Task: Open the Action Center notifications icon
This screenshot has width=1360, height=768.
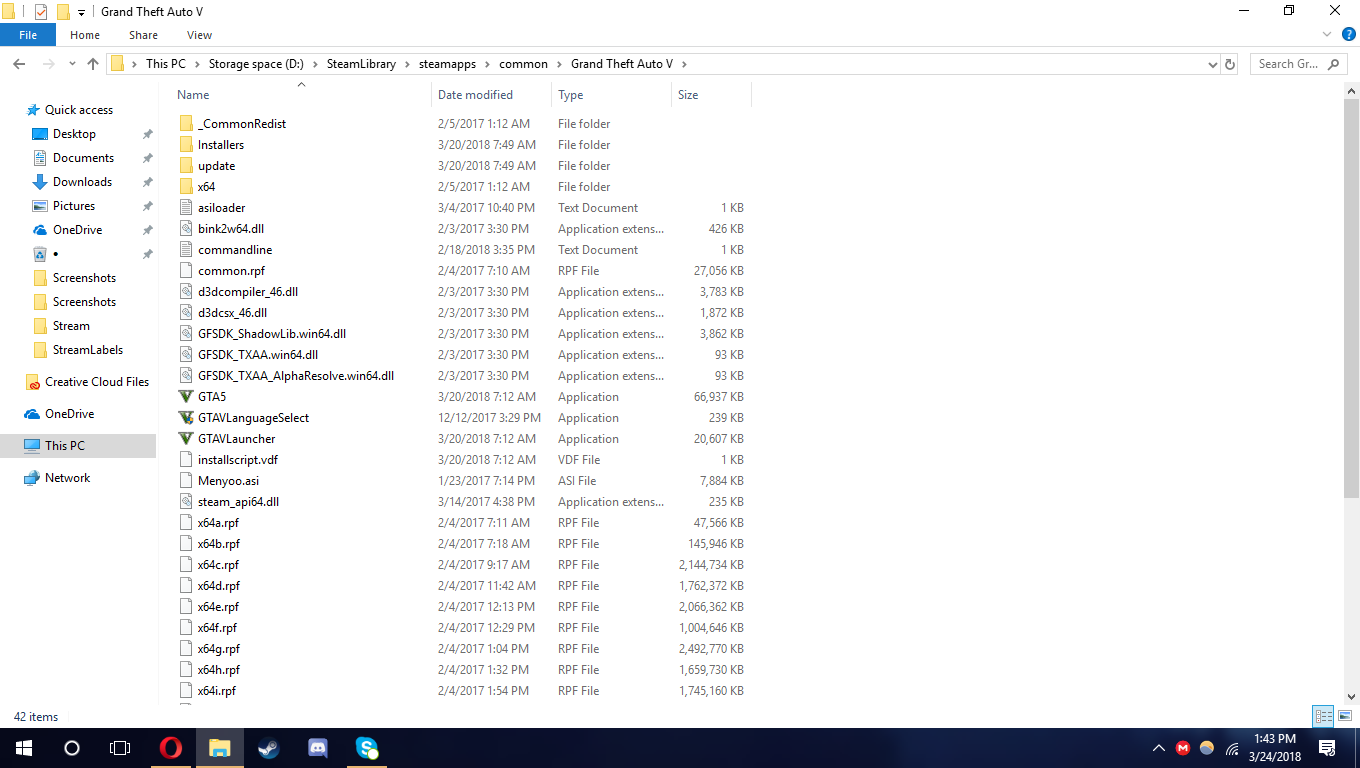Action: tap(1328, 748)
